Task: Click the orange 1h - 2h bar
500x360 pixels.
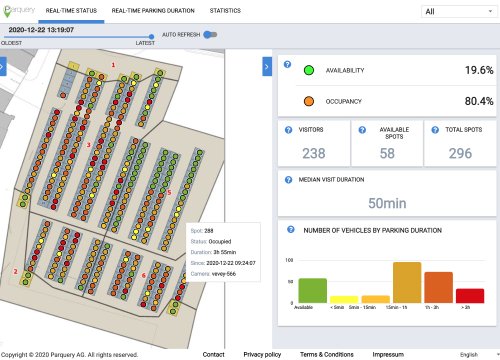Action: pos(439,288)
